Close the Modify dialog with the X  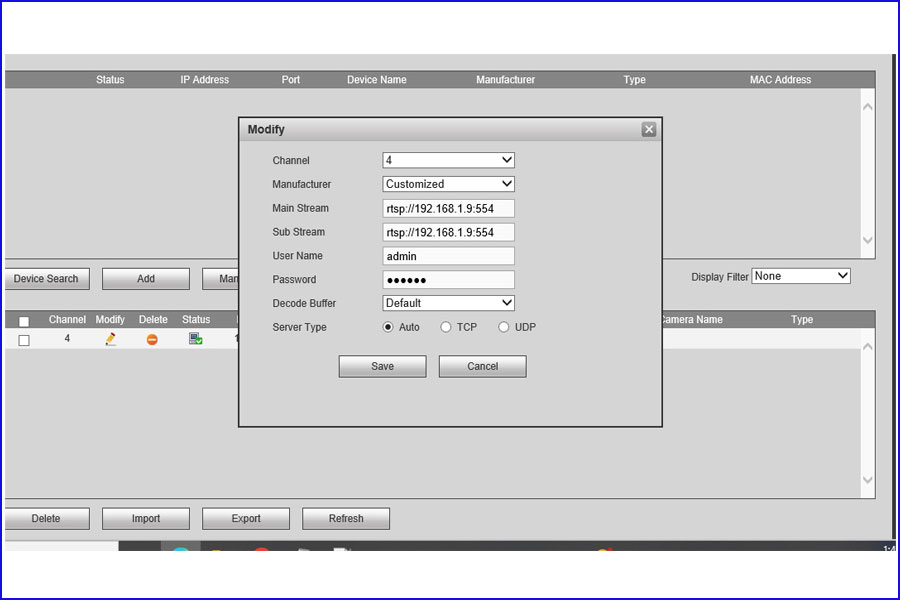click(649, 130)
